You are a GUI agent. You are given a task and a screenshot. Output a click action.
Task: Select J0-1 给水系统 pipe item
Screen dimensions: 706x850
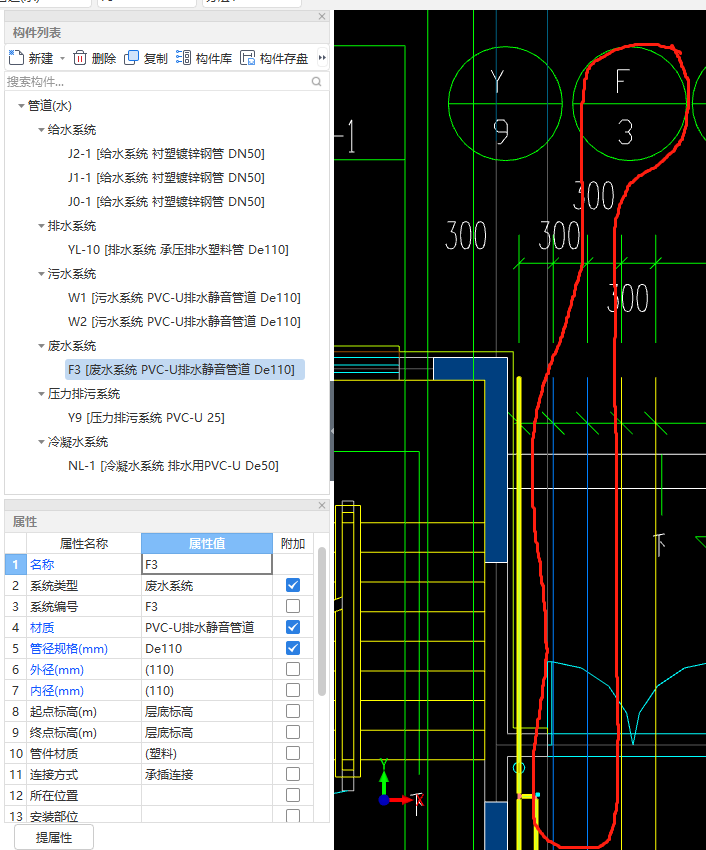point(166,202)
